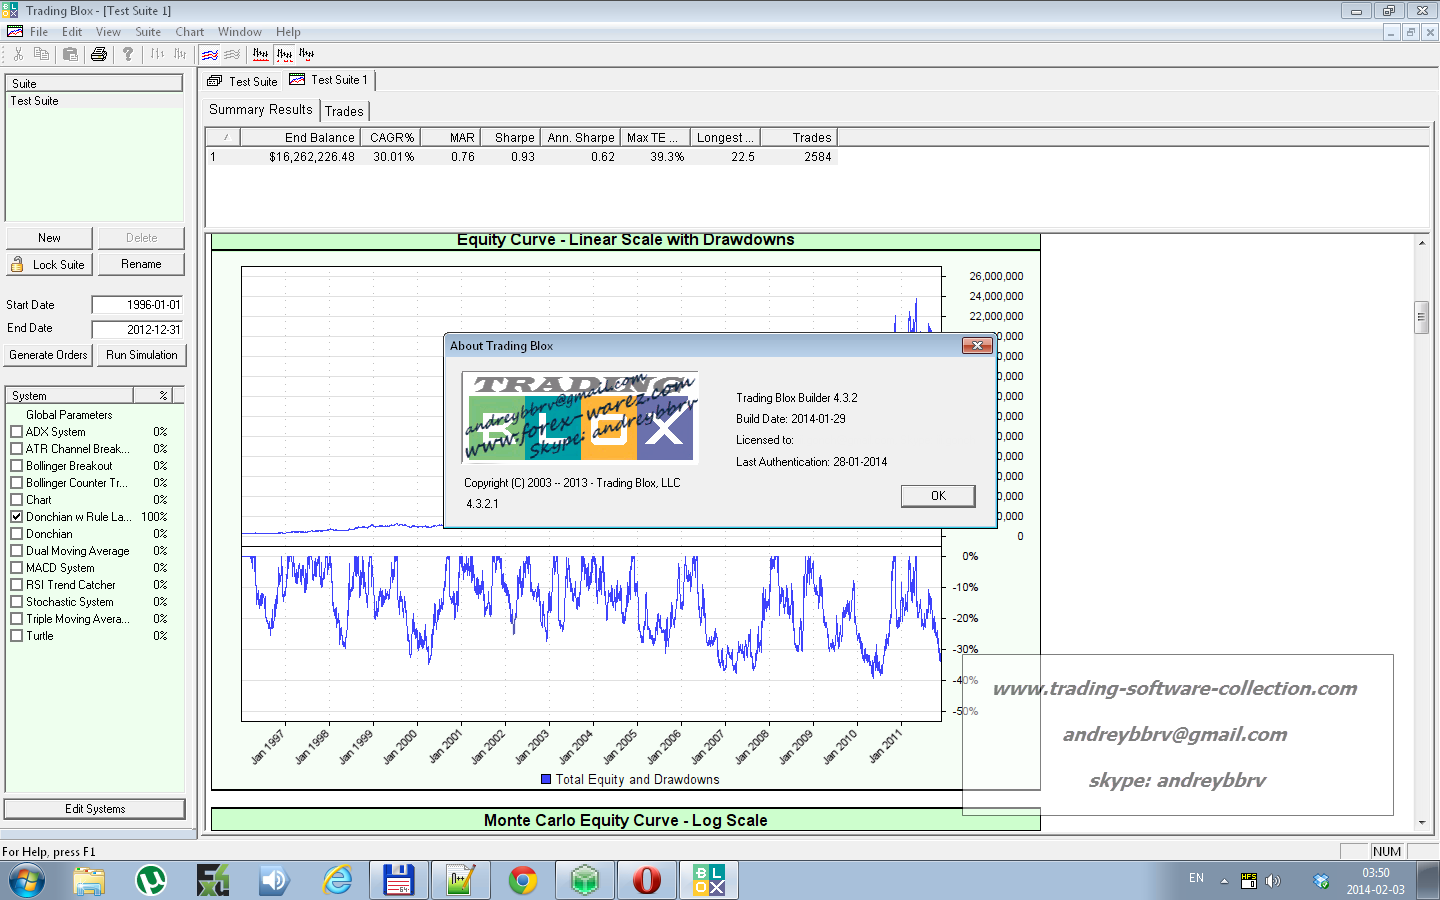This screenshot has width=1440, height=900.
Task: Click the bar chart icon with solid red underline
Action: pyautogui.click(x=260, y=54)
